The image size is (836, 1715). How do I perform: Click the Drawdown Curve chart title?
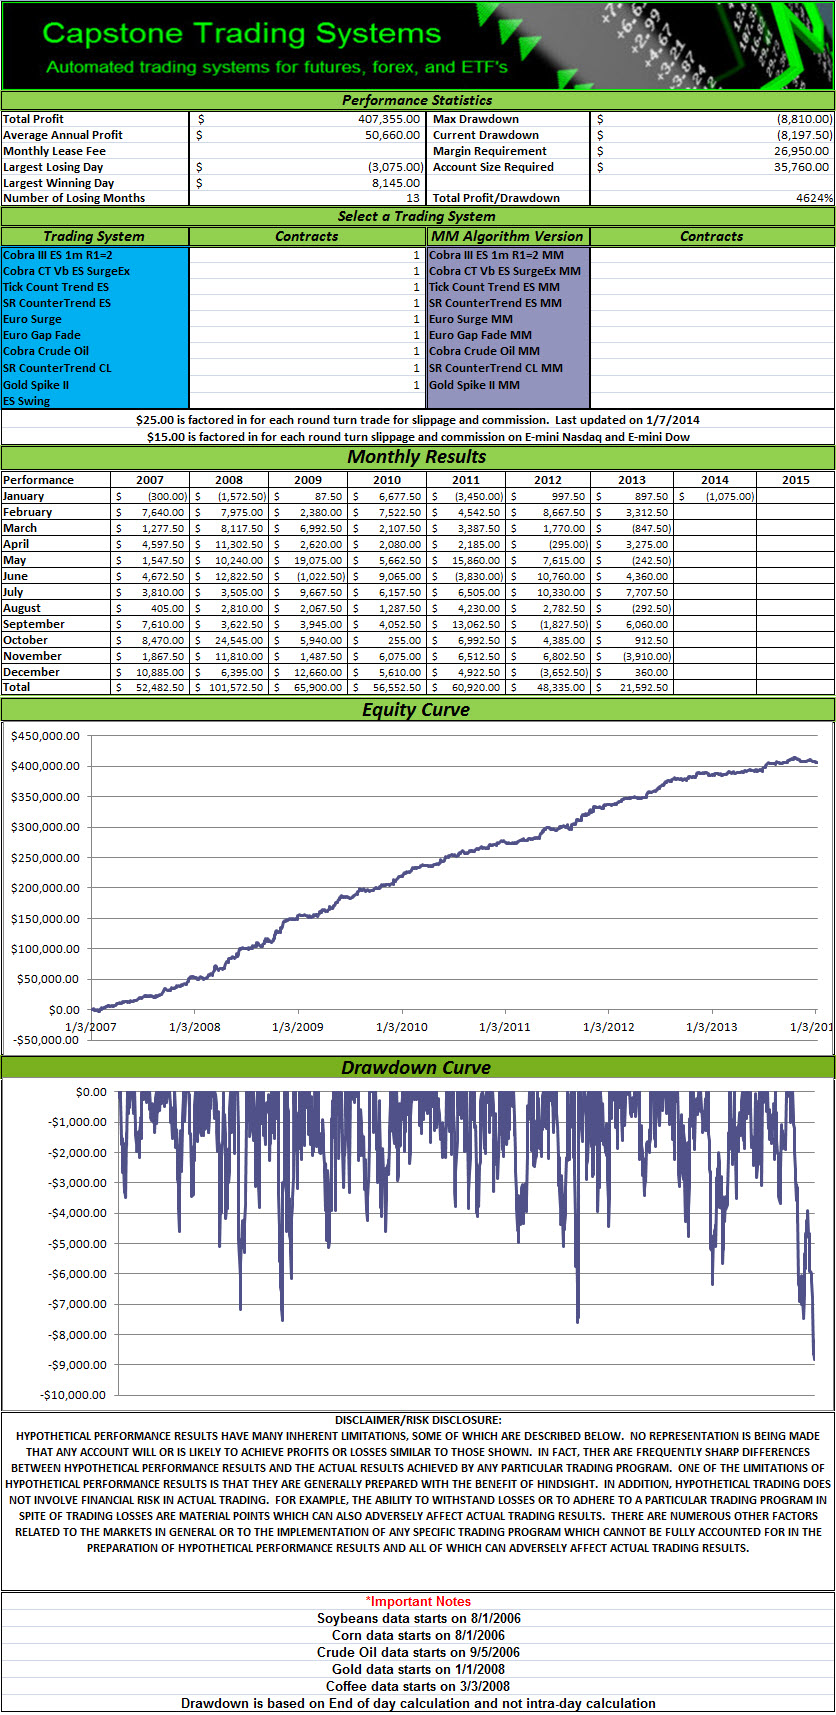point(417,1068)
